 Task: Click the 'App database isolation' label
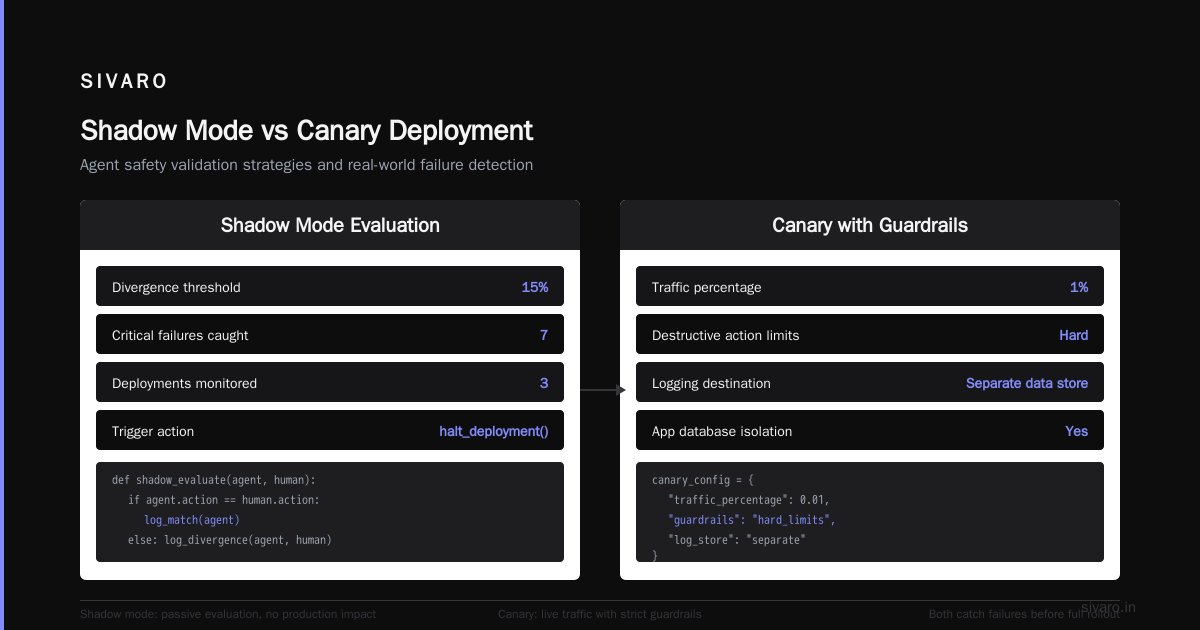click(722, 431)
